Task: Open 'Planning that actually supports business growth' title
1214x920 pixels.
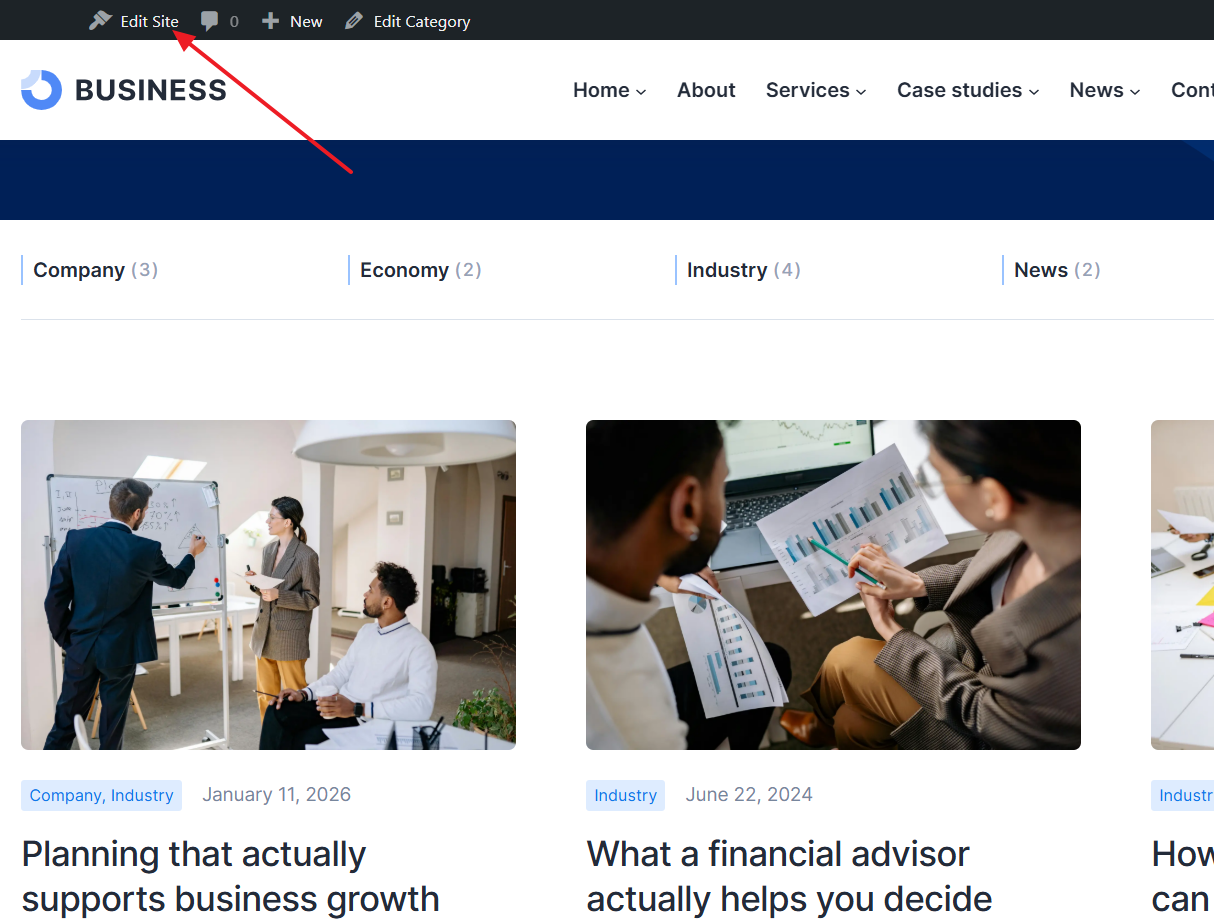Action: point(230,877)
